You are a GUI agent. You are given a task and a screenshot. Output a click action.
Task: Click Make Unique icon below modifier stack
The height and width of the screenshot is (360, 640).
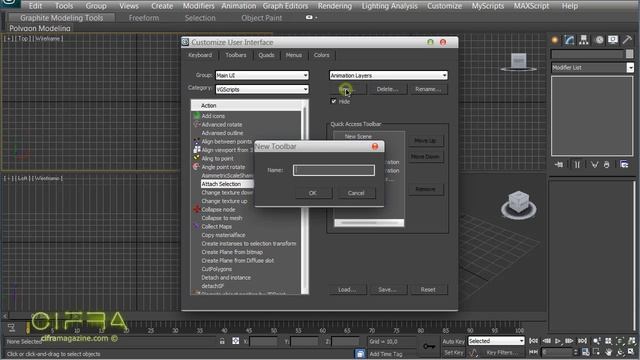click(594, 164)
